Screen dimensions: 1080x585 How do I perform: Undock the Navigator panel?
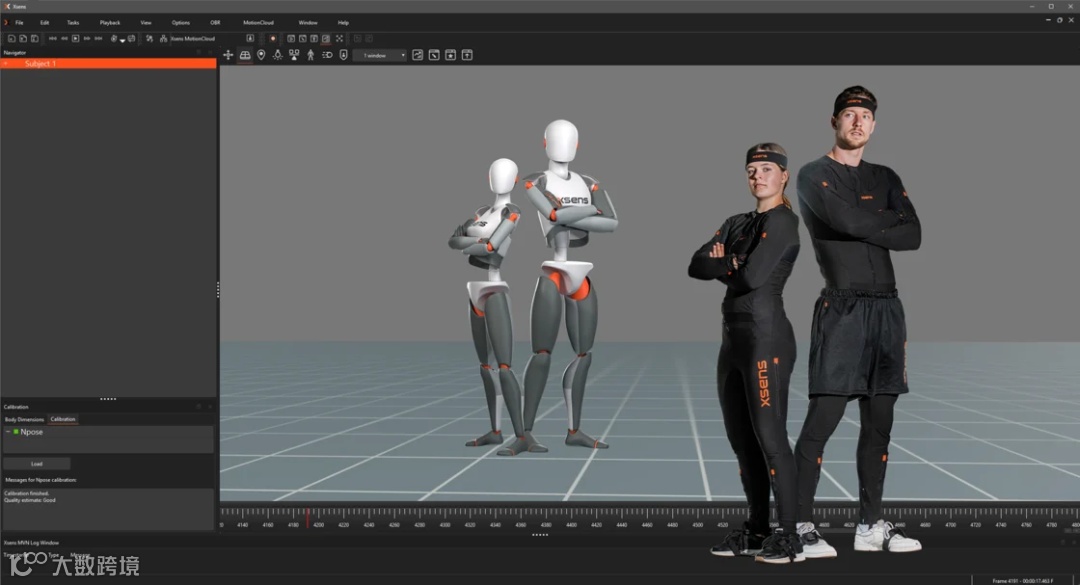tap(199, 52)
